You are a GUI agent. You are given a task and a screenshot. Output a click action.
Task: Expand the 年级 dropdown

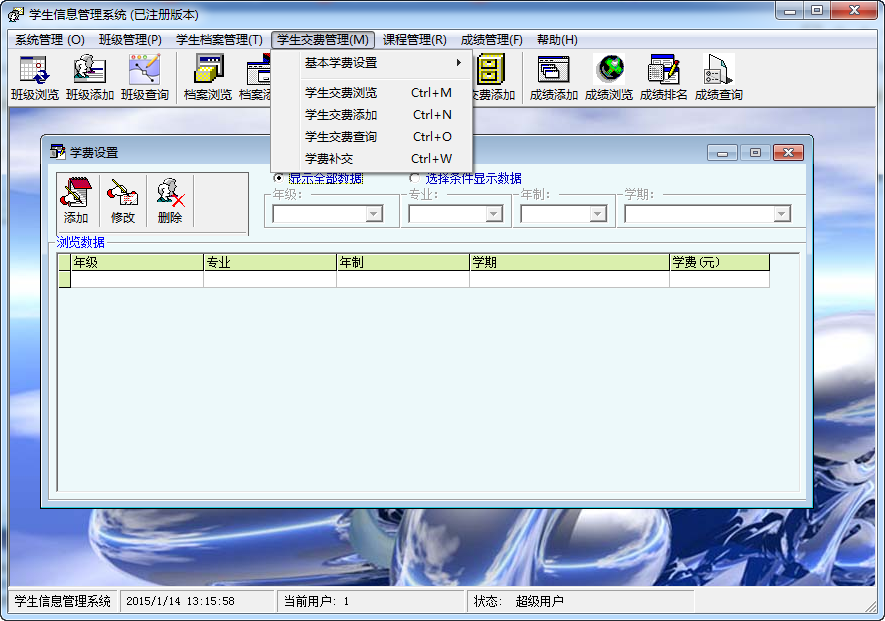coord(374,214)
